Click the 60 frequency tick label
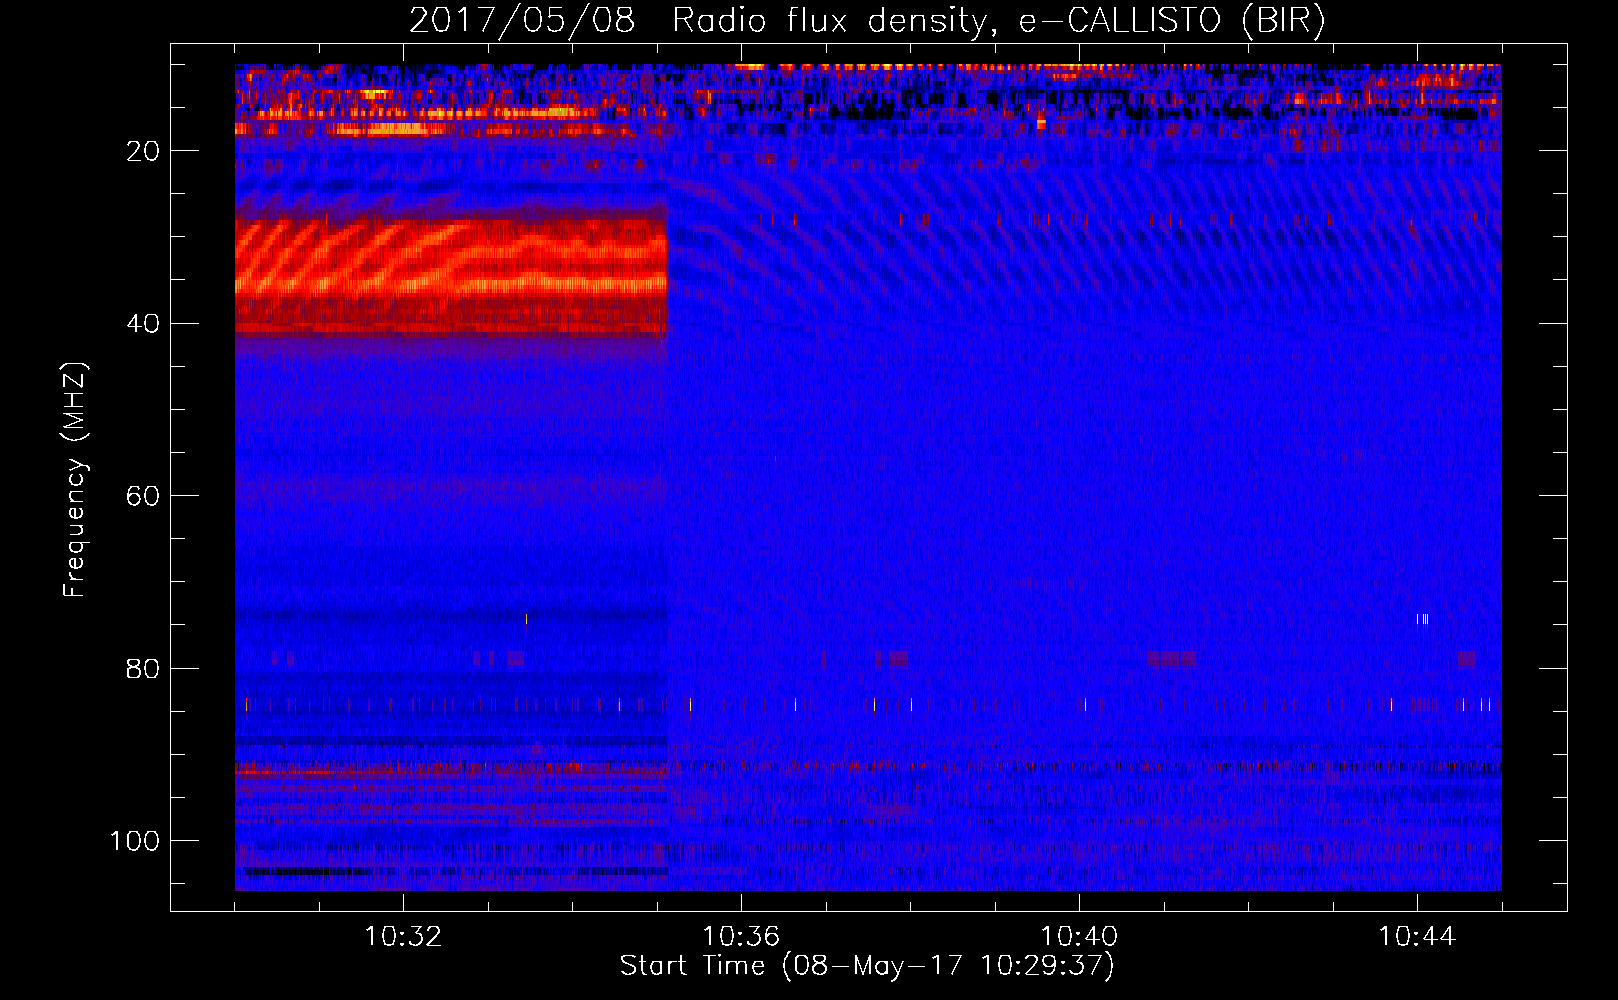Screen dimensions: 1618x1000 [x=143, y=496]
